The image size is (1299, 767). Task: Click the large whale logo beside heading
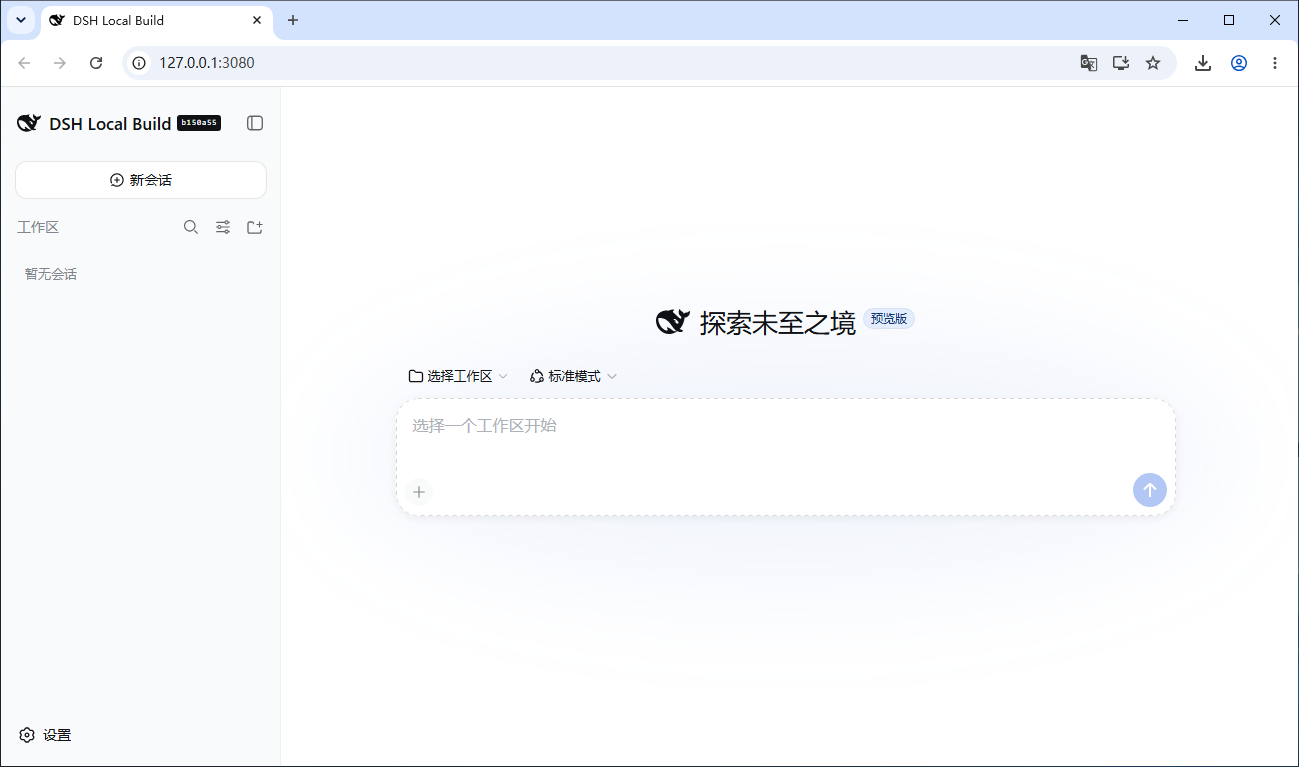[x=673, y=322]
